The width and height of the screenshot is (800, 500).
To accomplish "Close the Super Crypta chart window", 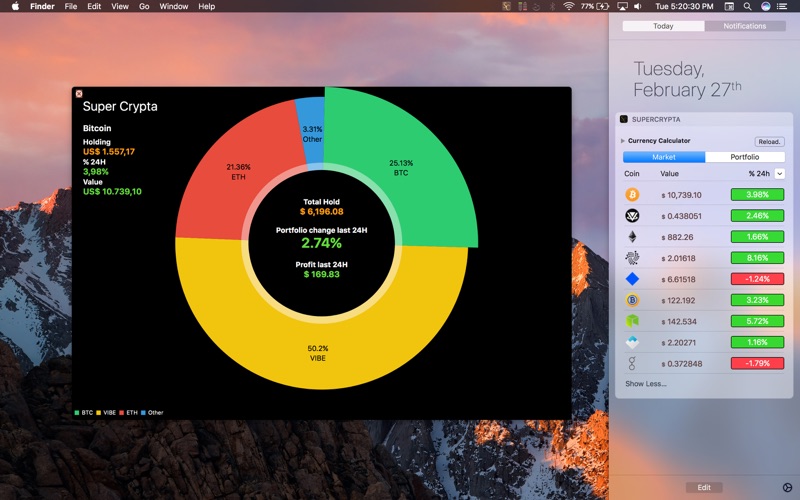I will pos(79,93).
